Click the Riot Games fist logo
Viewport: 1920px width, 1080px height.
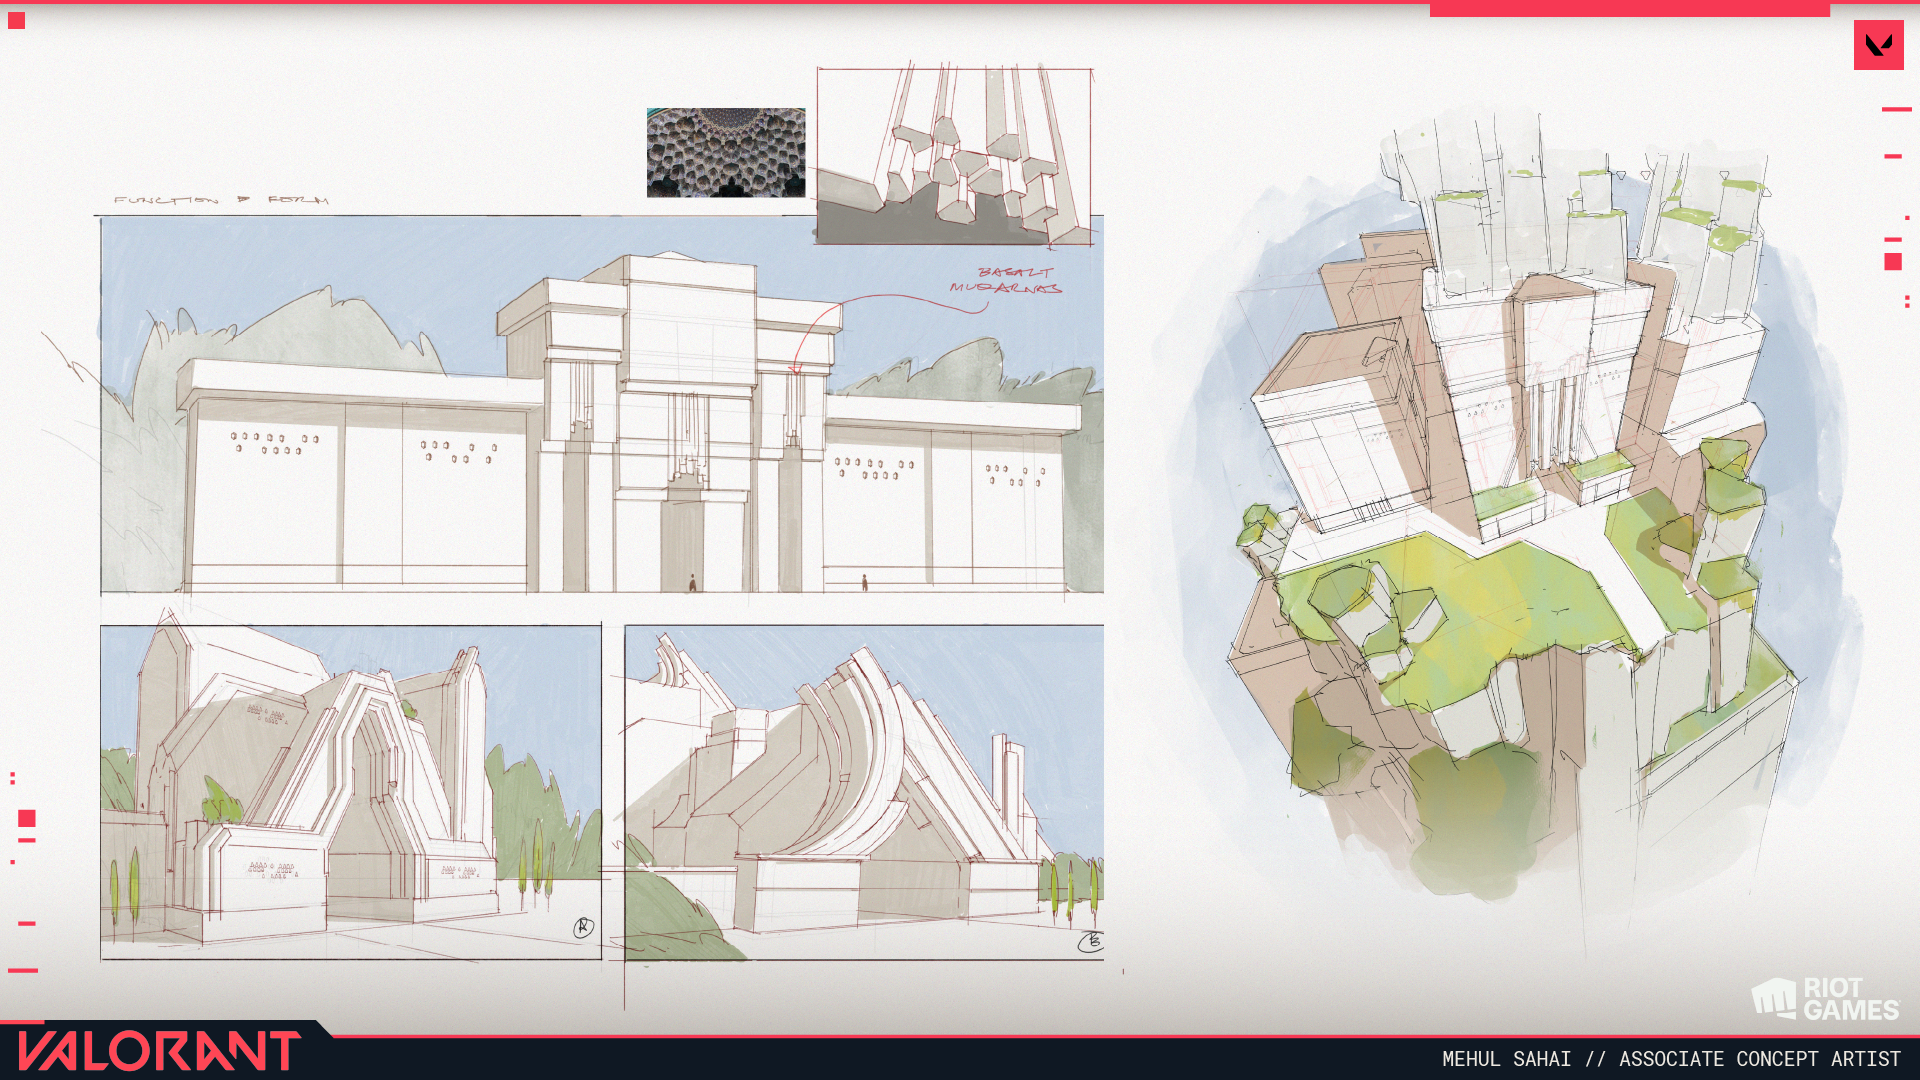click(1773, 998)
